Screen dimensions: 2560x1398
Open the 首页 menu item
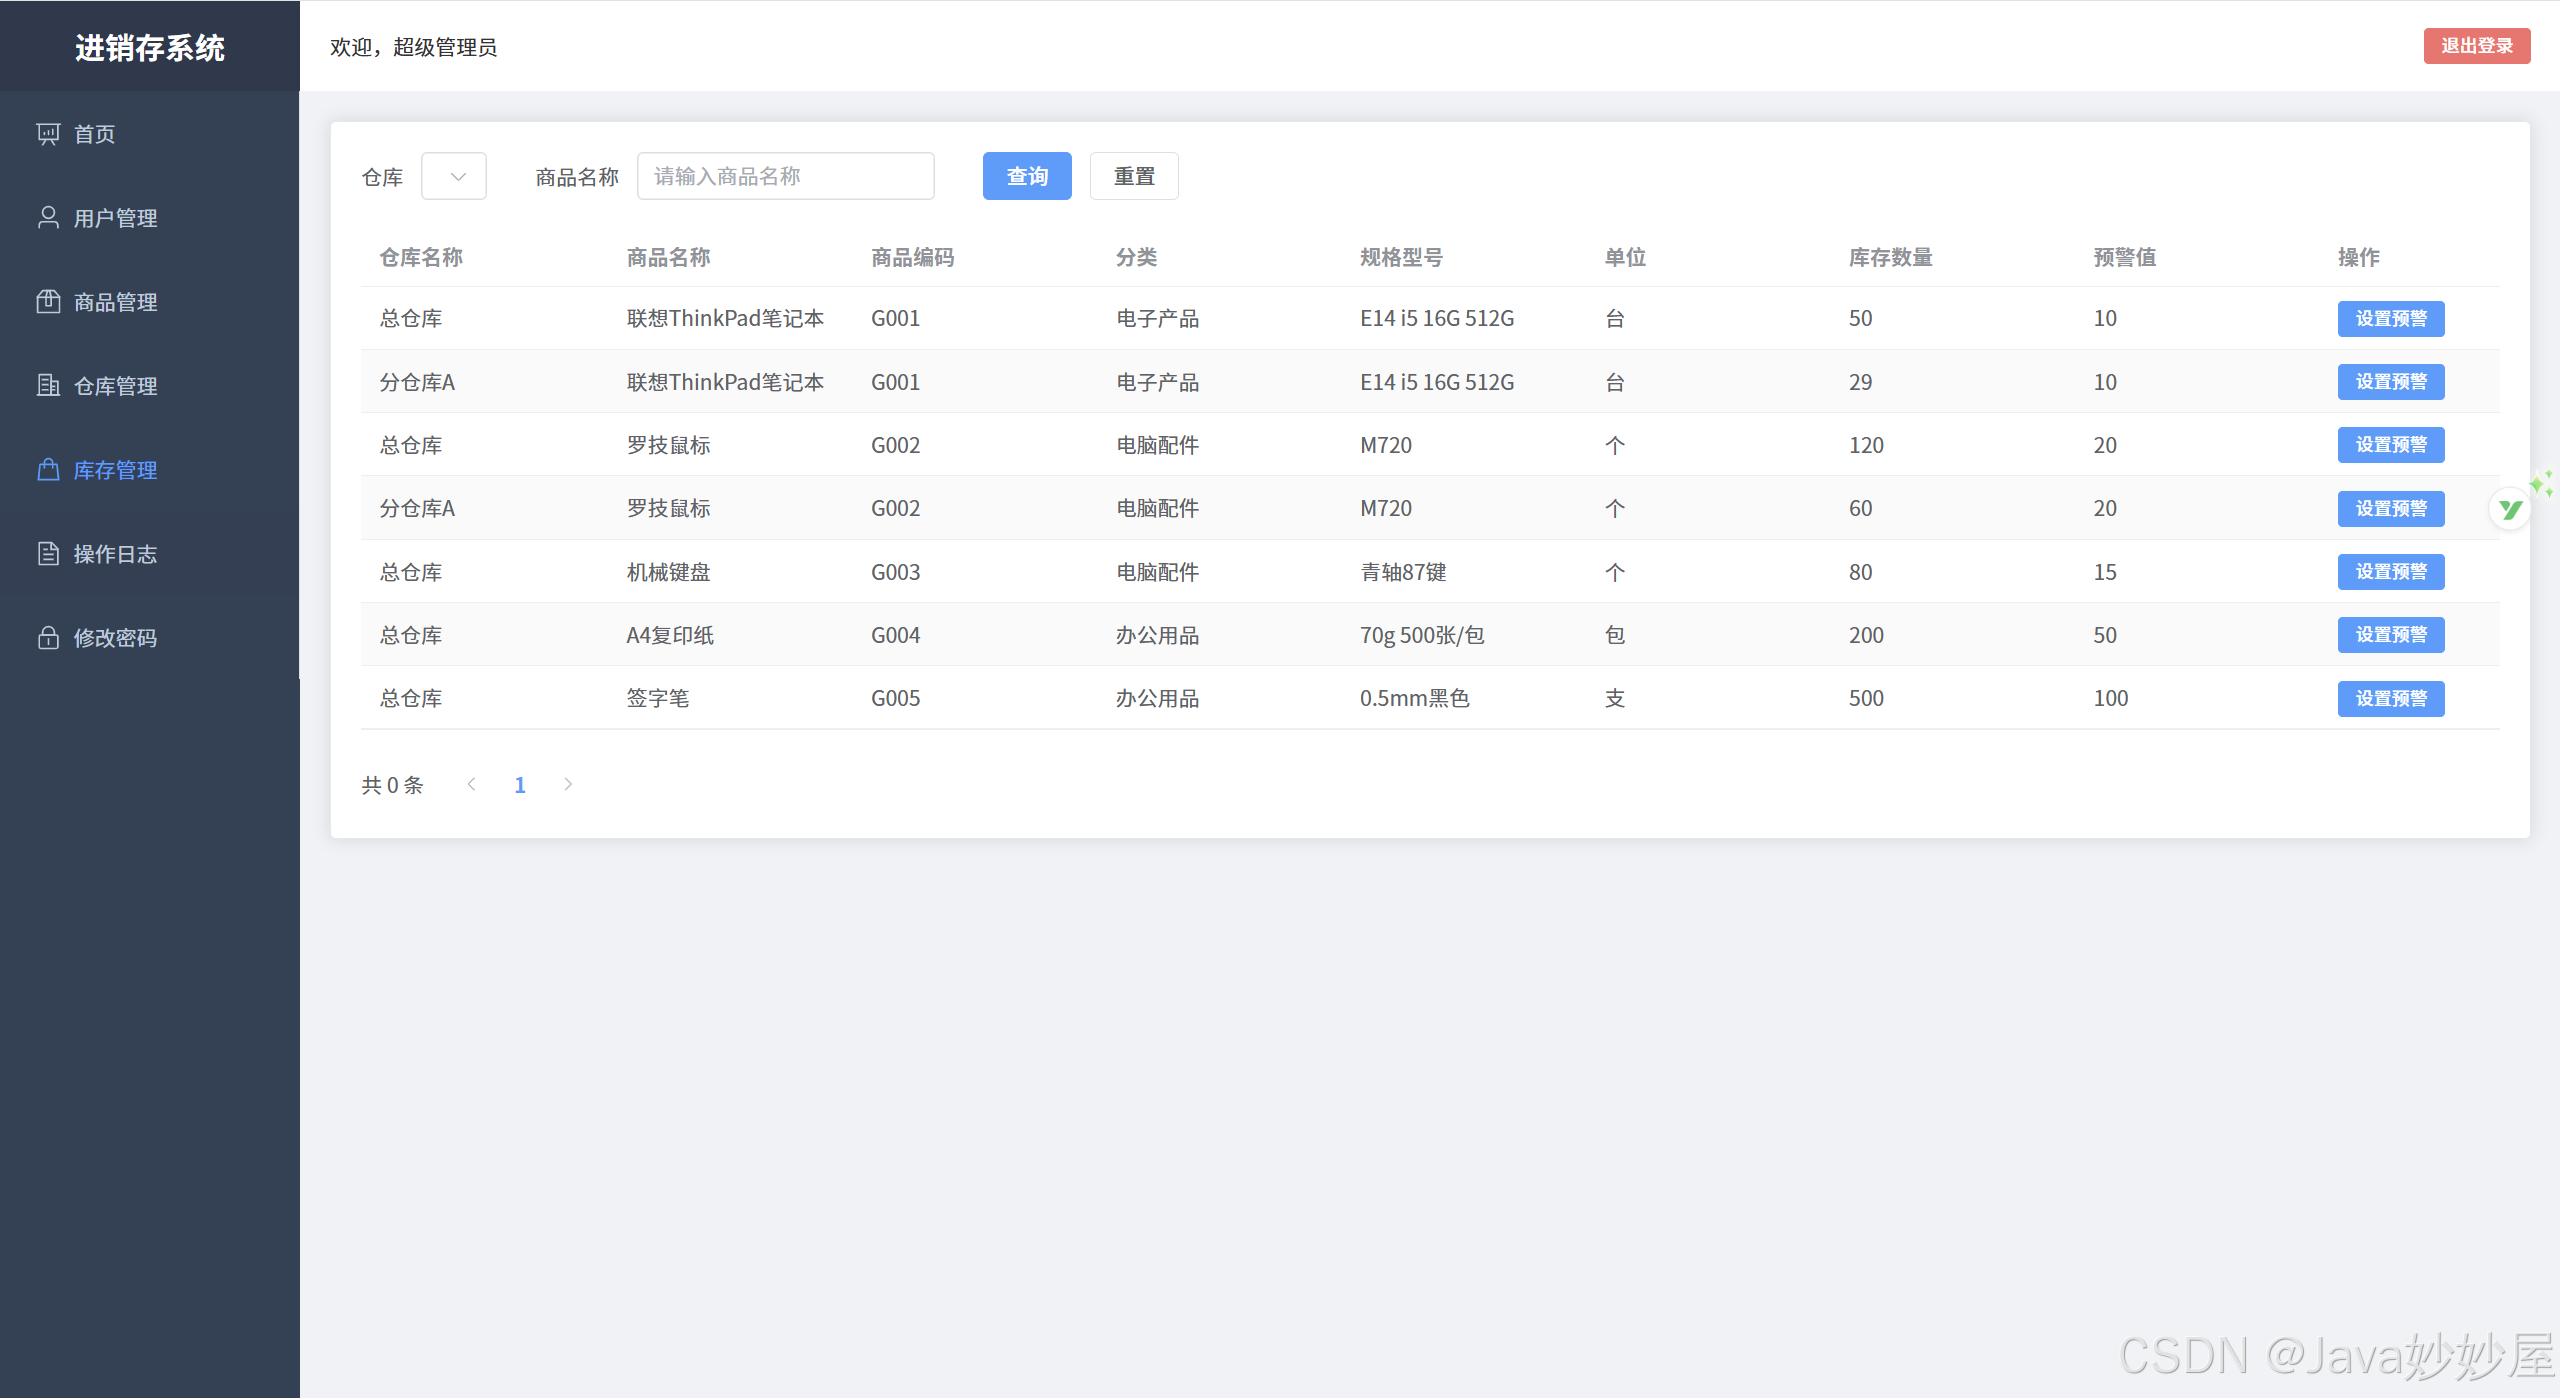(x=150, y=134)
